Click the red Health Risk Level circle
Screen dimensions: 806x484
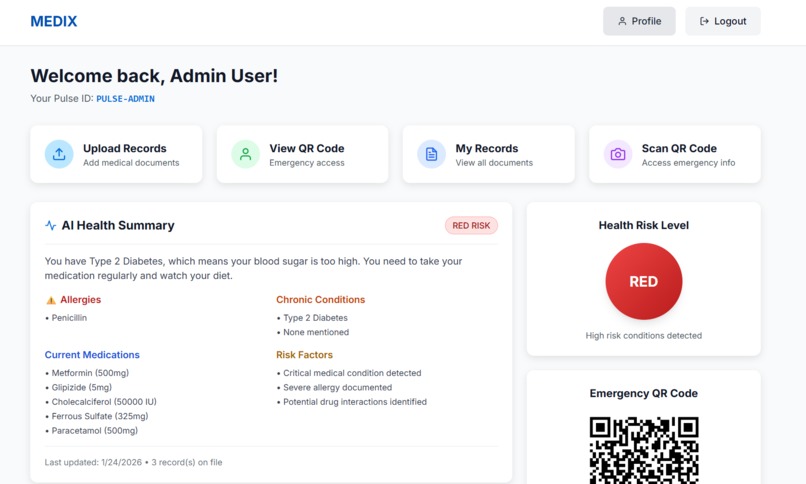click(x=644, y=282)
